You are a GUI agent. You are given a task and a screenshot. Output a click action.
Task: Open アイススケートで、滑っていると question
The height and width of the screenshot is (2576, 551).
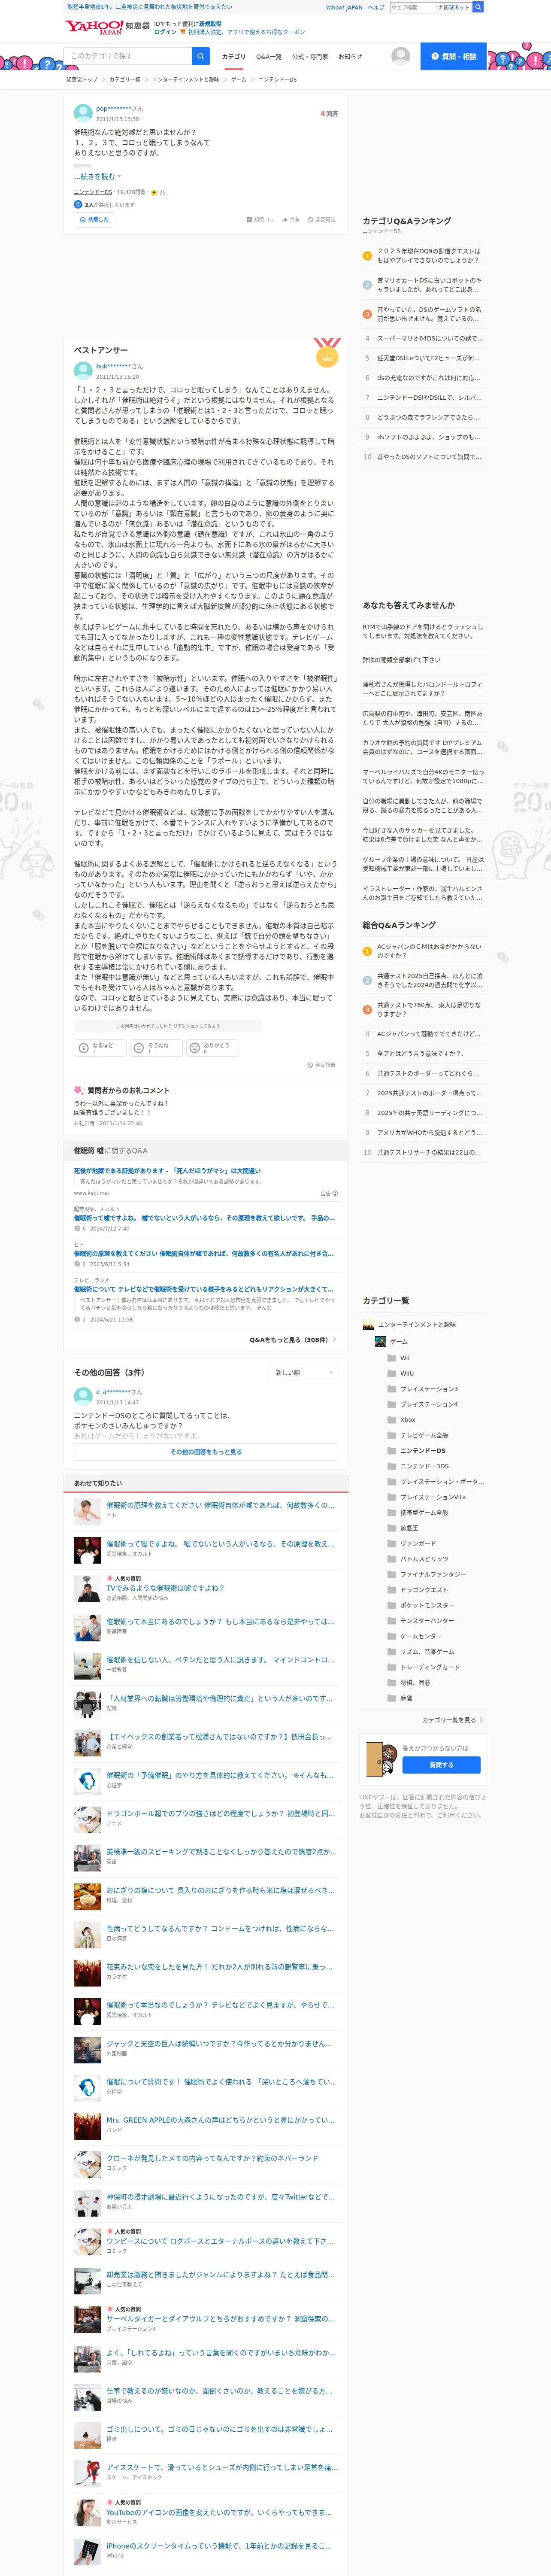tap(221, 2468)
